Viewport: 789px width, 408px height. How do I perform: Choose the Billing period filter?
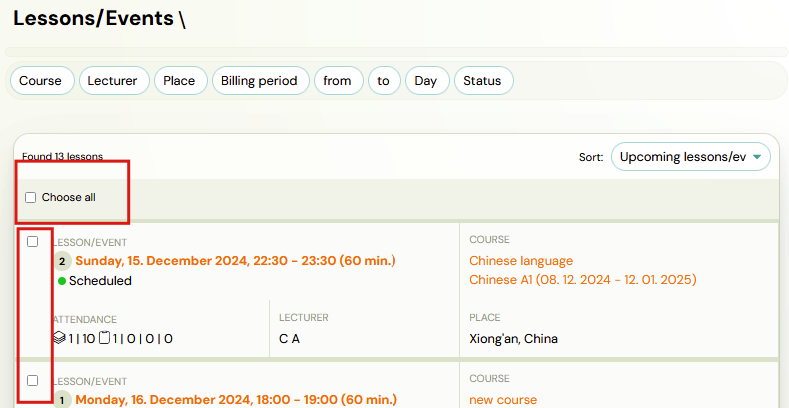pos(259,81)
